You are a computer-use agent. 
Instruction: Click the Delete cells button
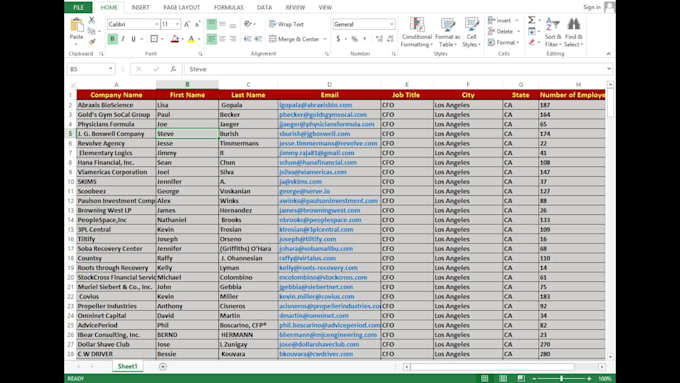tap(503, 31)
